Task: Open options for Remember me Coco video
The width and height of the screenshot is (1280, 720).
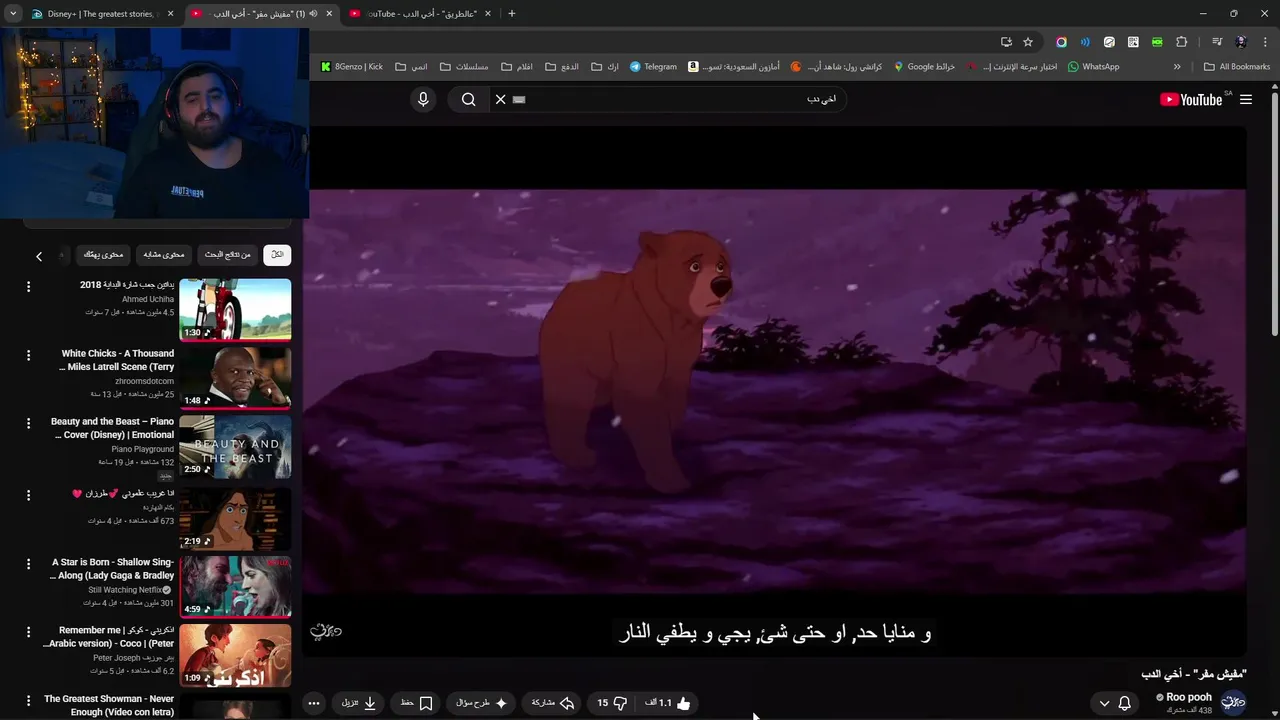Action: tap(28, 632)
